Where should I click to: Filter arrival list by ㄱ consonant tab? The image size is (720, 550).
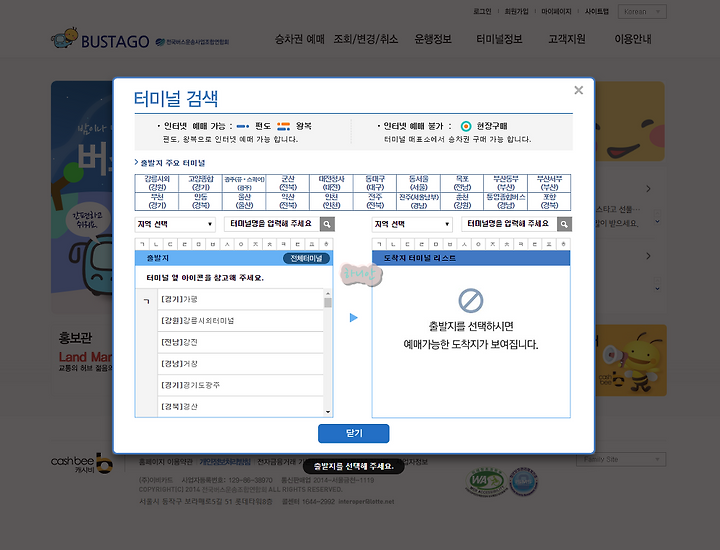379,244
